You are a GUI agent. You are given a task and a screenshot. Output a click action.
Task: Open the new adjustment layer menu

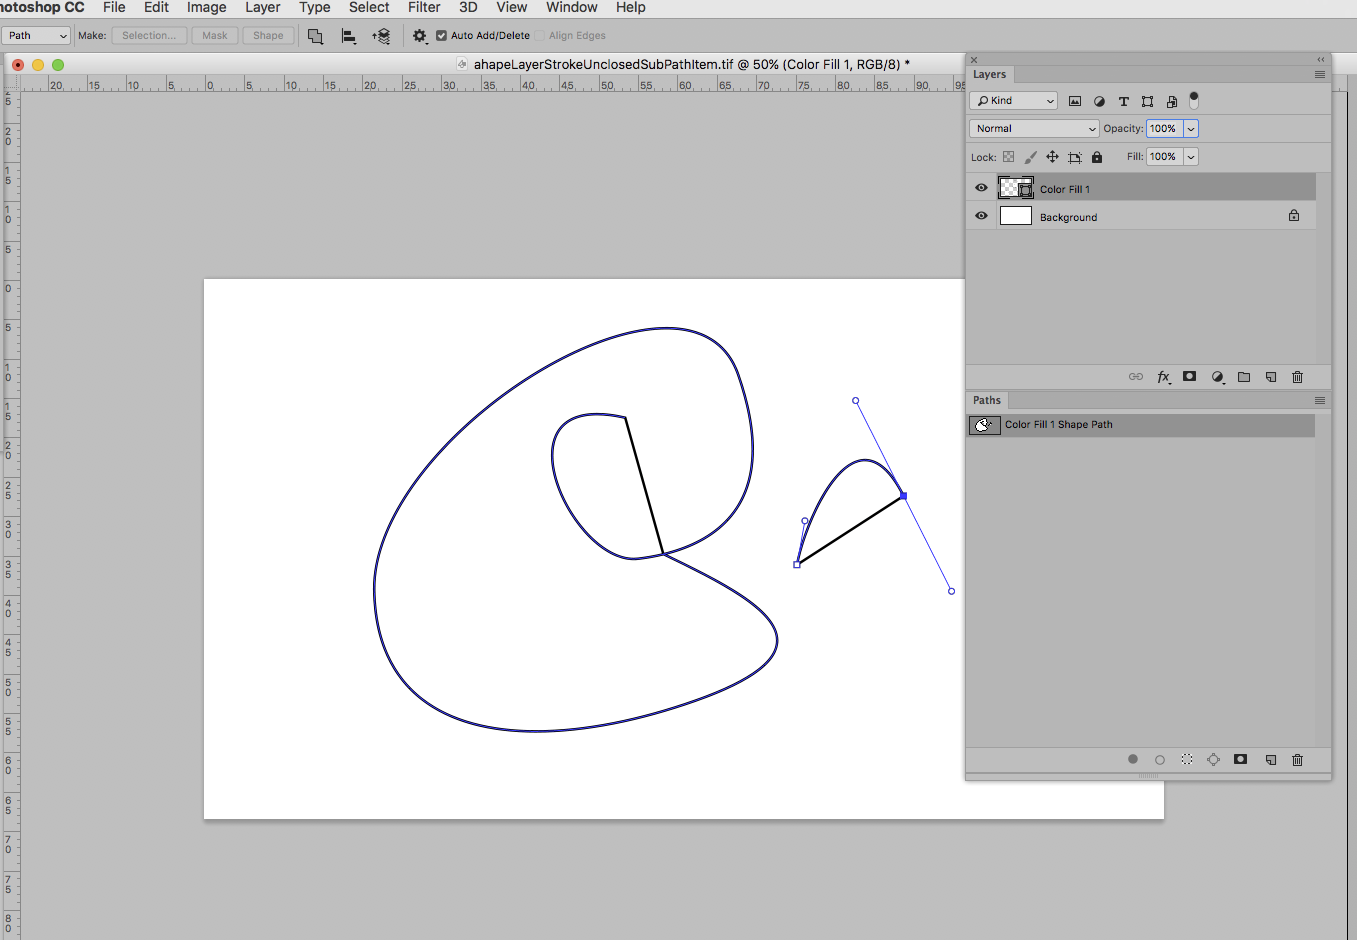pyautogui.click(x=1217, y=377)
